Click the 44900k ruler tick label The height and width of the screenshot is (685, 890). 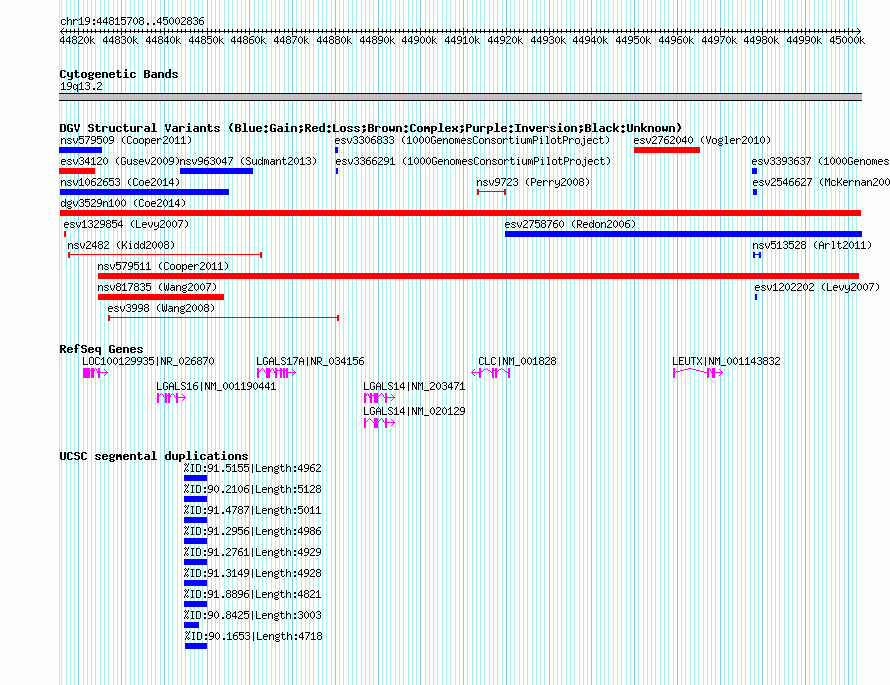pyautogui.click(x=419, y=40)
